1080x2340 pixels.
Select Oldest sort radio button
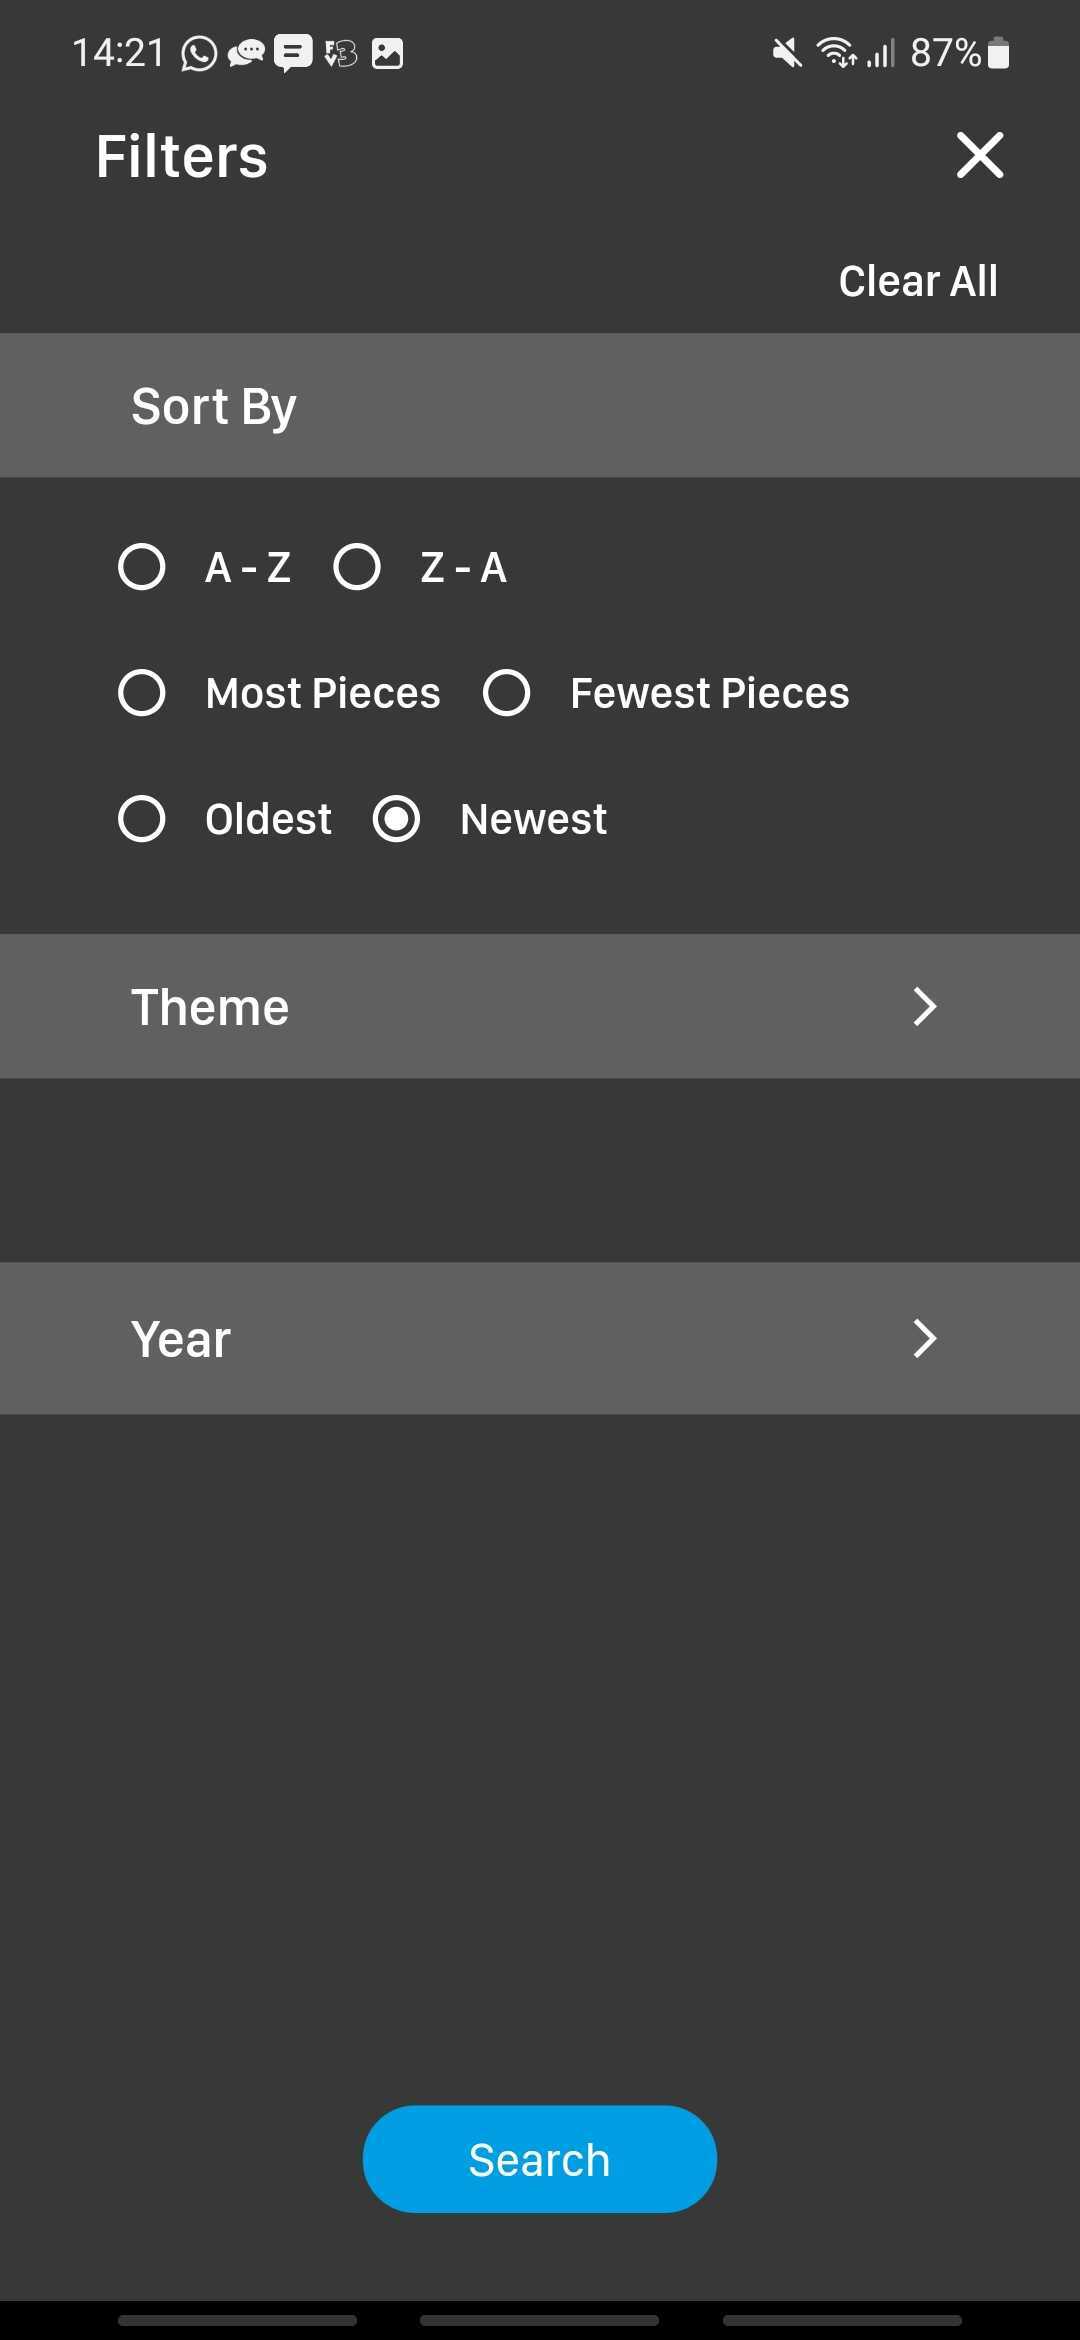pyautogui.click(x=142, y=819)
